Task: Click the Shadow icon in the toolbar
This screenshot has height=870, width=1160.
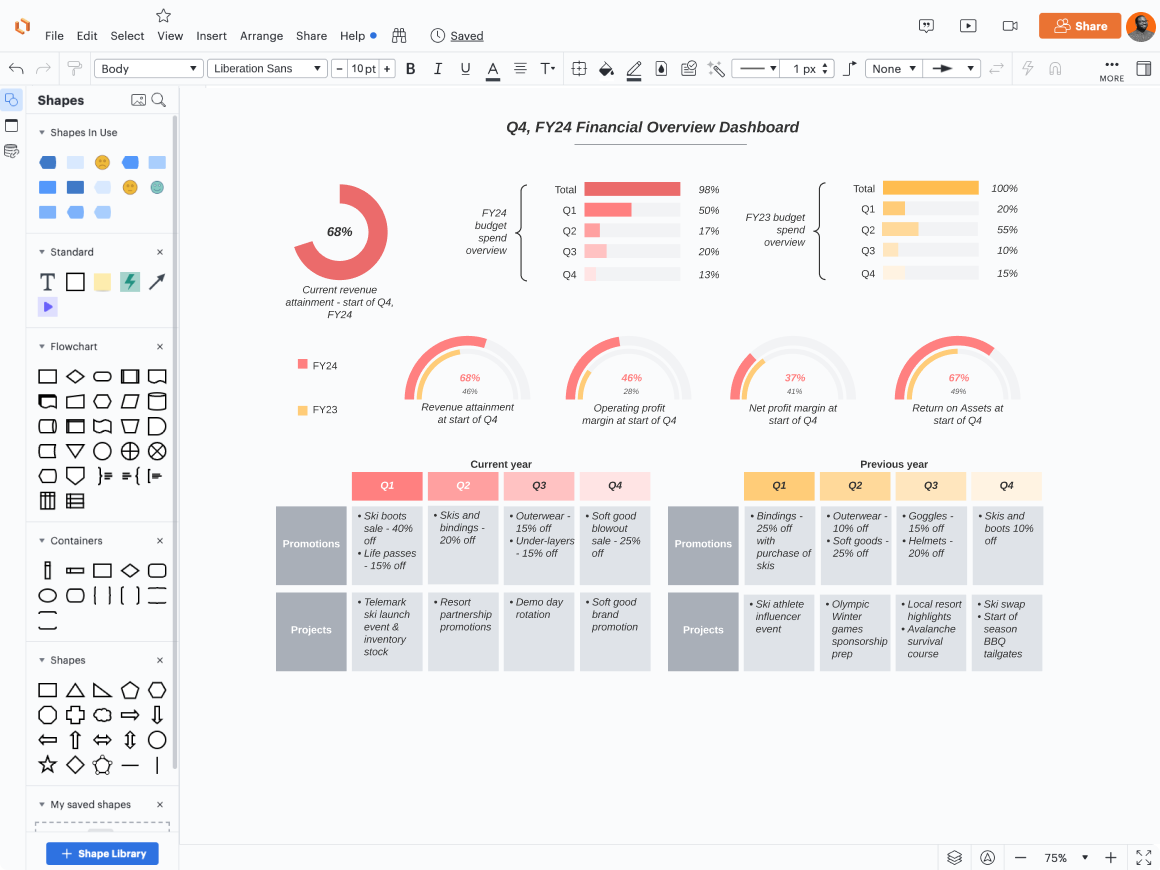Action: click(661, 68)
